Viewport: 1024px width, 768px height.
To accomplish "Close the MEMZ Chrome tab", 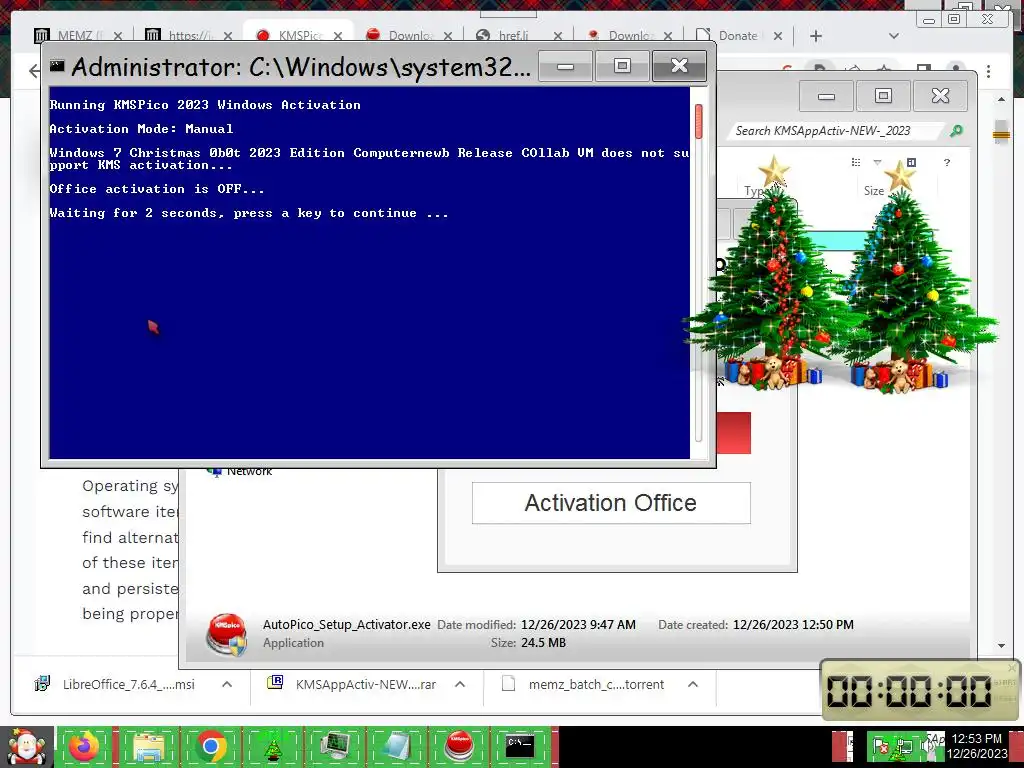I will (118, 36).
